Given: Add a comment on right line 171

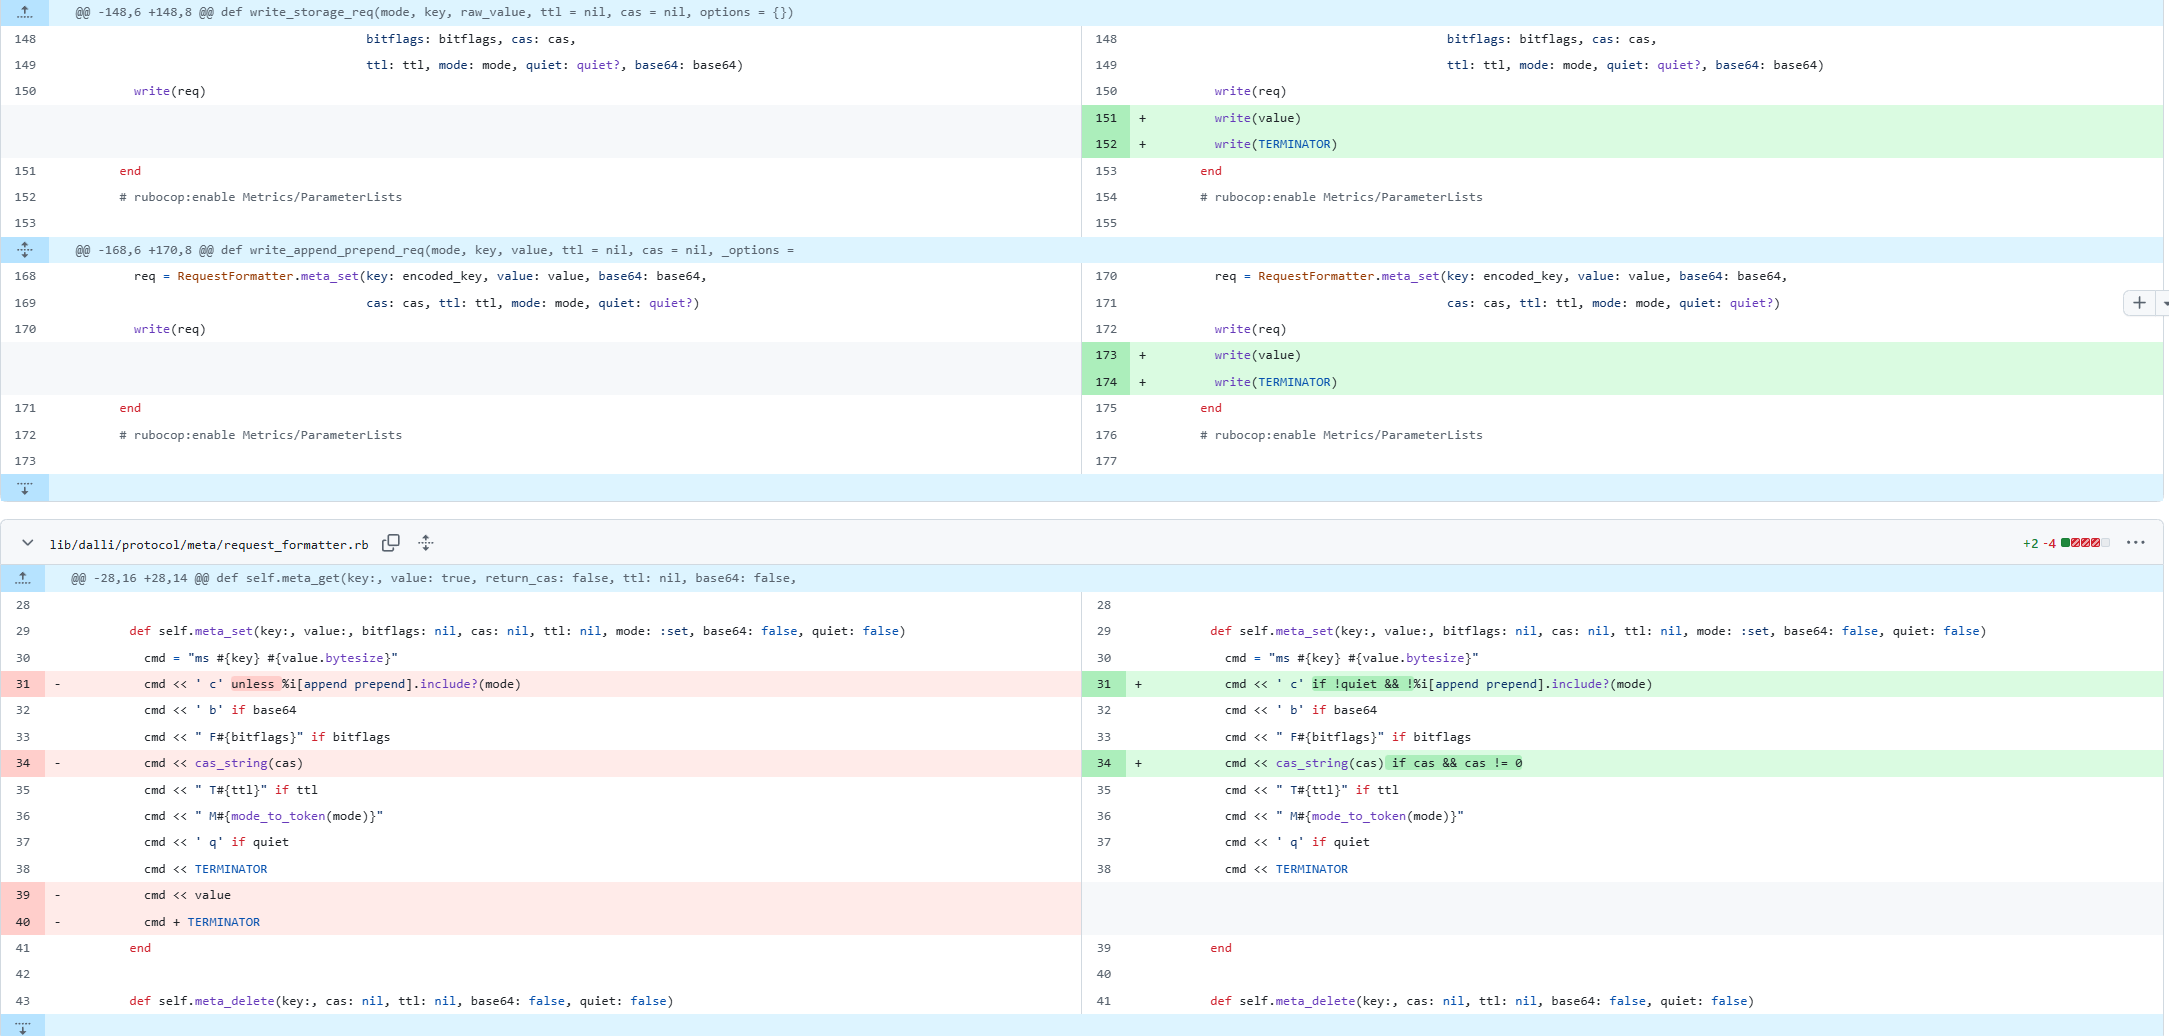Looking at the screenshot, I should point(2139,303).
